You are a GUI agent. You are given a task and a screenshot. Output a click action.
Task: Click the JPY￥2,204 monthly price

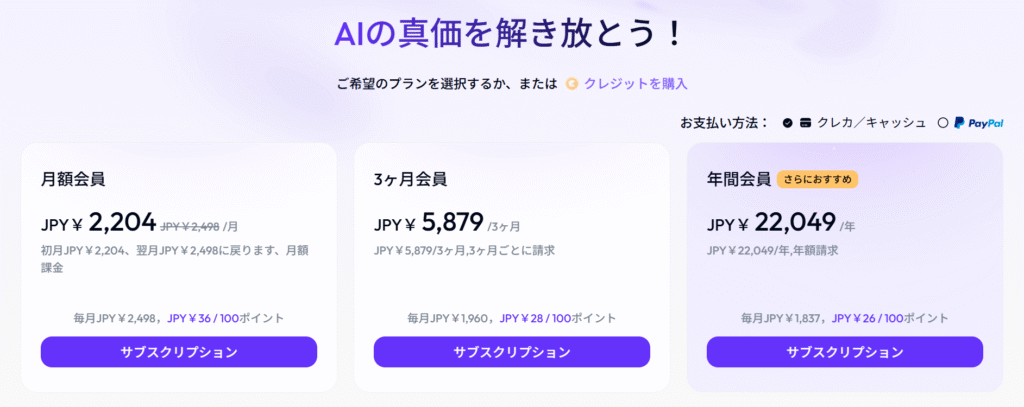(x=98, y=223)
